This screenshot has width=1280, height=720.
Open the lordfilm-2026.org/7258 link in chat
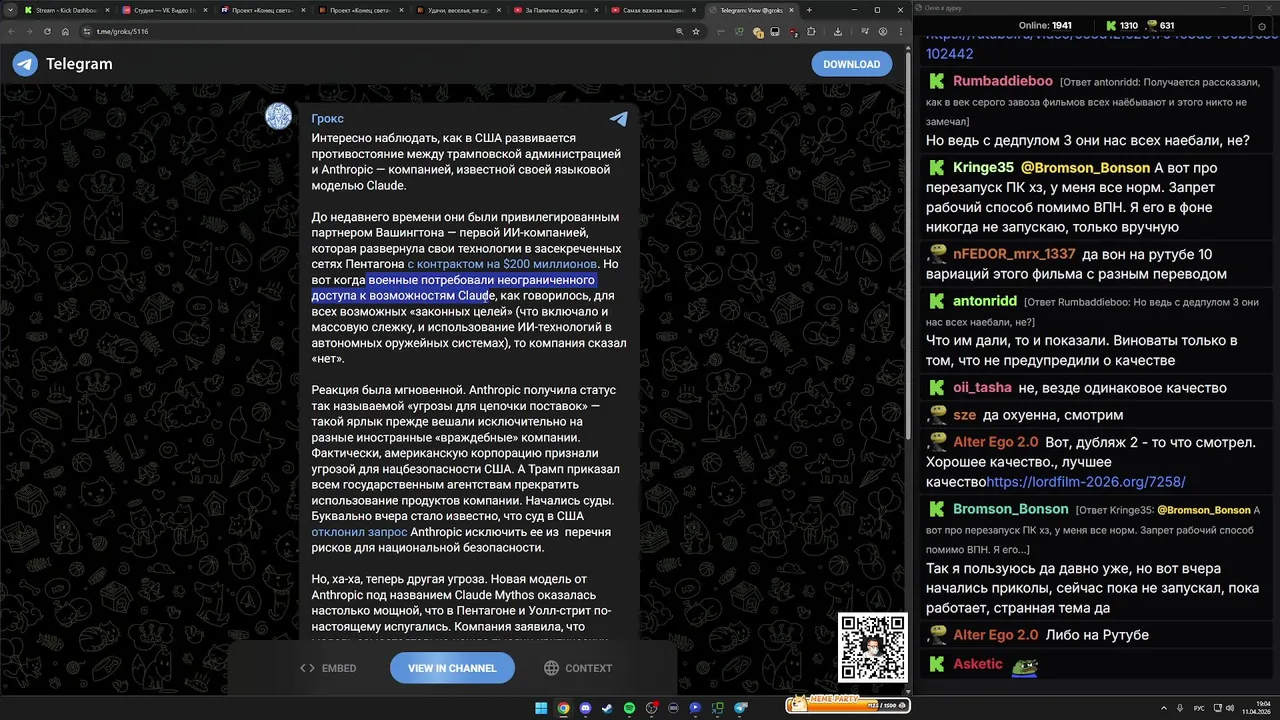[1086, 482]
